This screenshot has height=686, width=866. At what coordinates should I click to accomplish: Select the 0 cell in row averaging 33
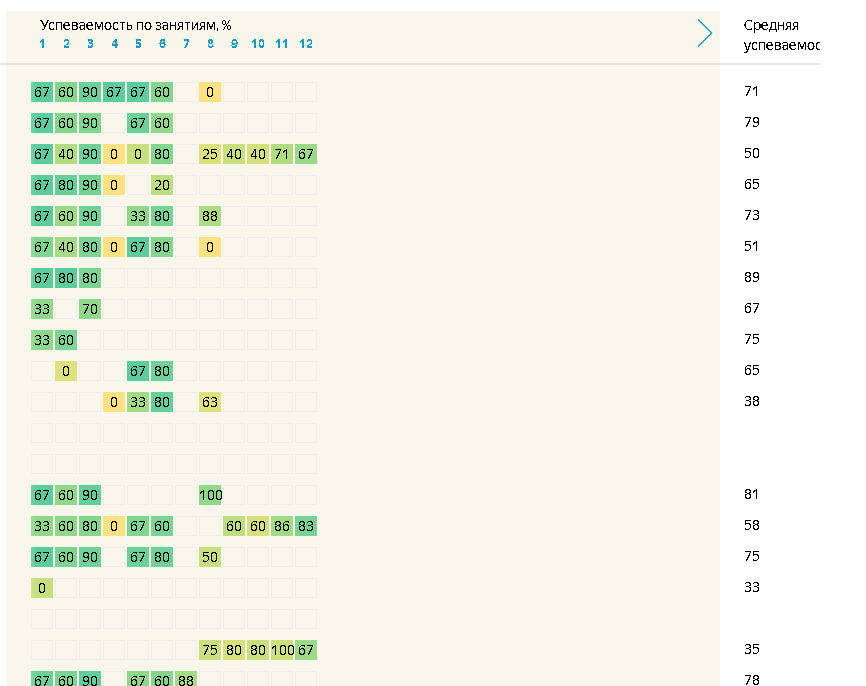point(42,588)
